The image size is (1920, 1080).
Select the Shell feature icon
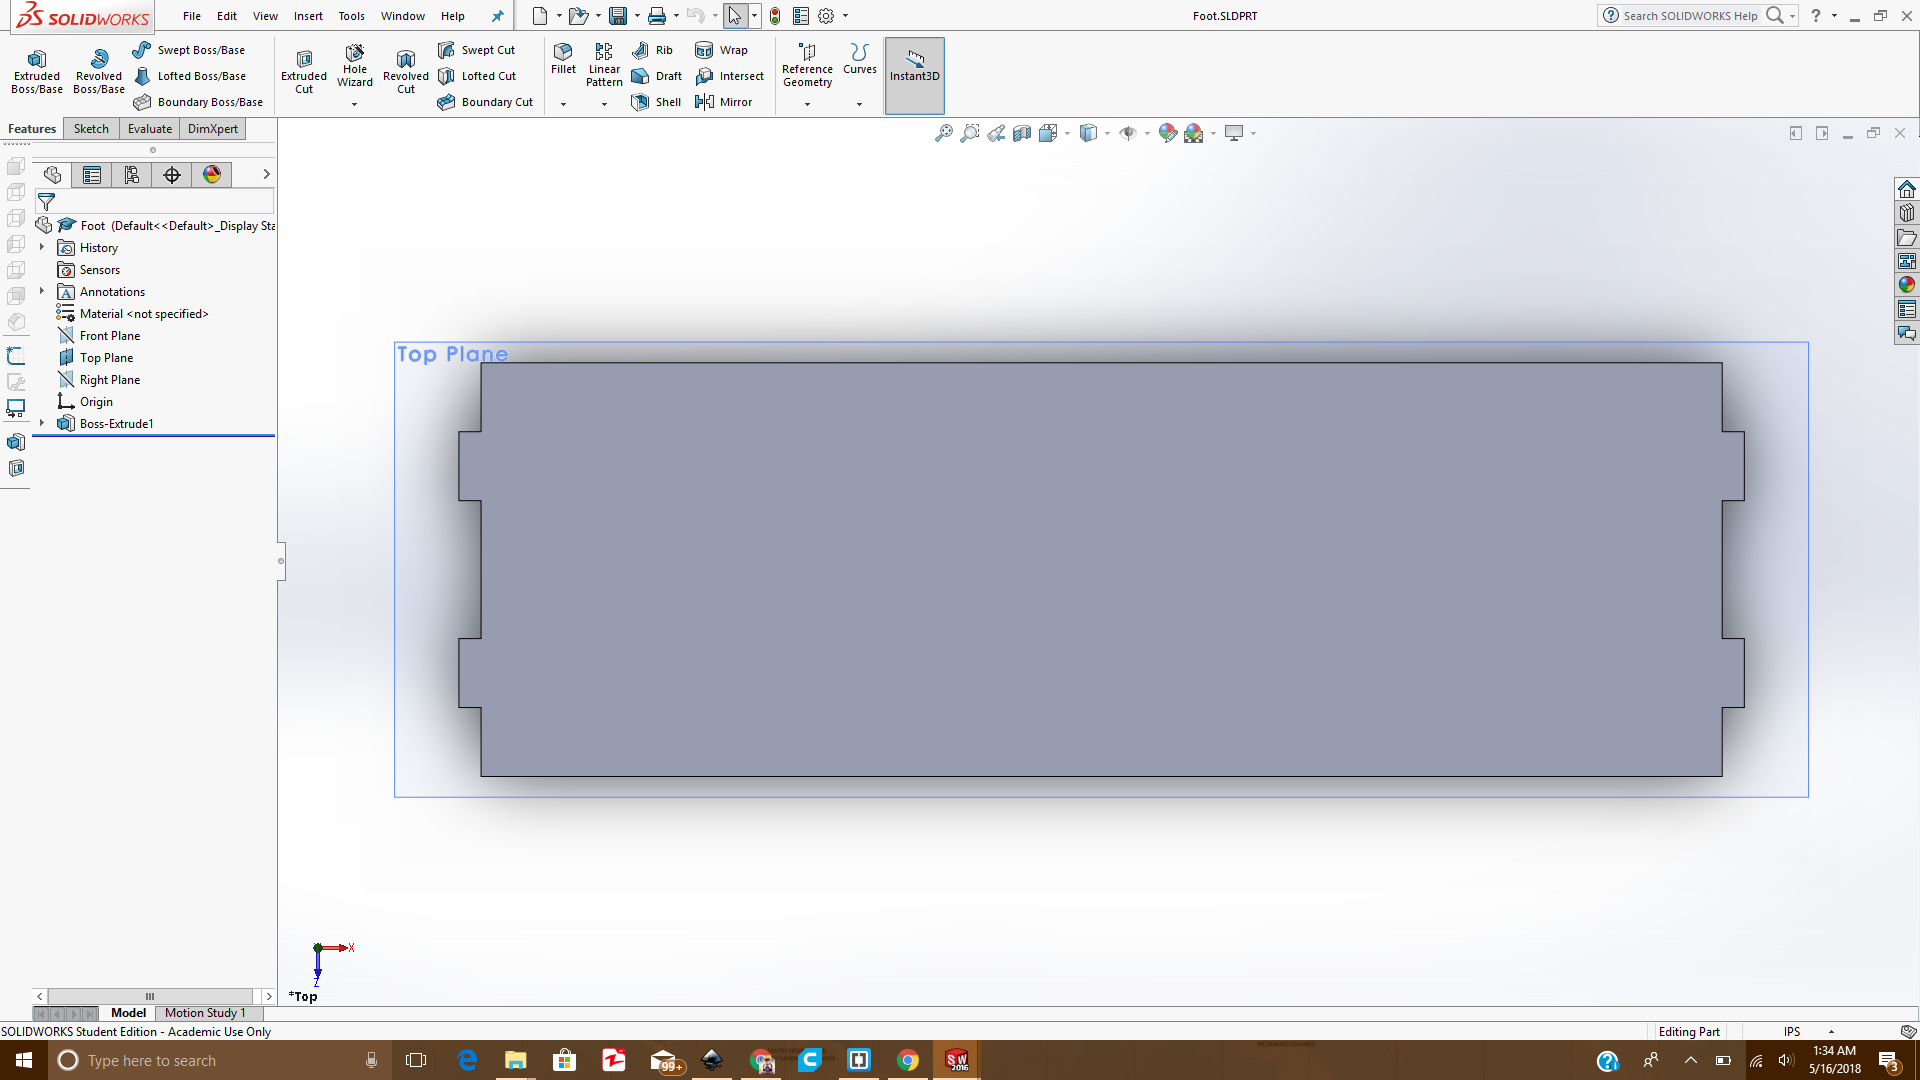click(x=640, y=102)
